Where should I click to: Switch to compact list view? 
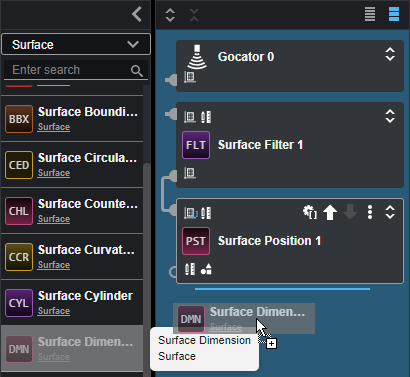pos(370,14)
